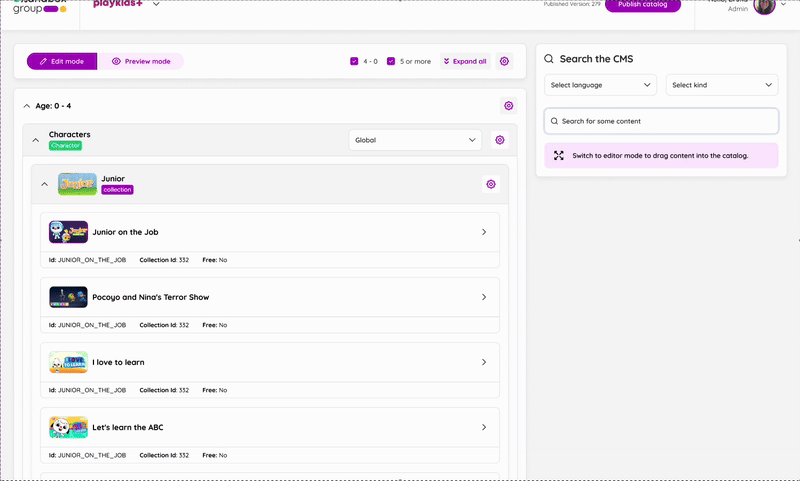Click Pocoyo and Nina's Terror Show thumbnail
Viewport: 800px width, 481px height.
[x=68, y=297]
